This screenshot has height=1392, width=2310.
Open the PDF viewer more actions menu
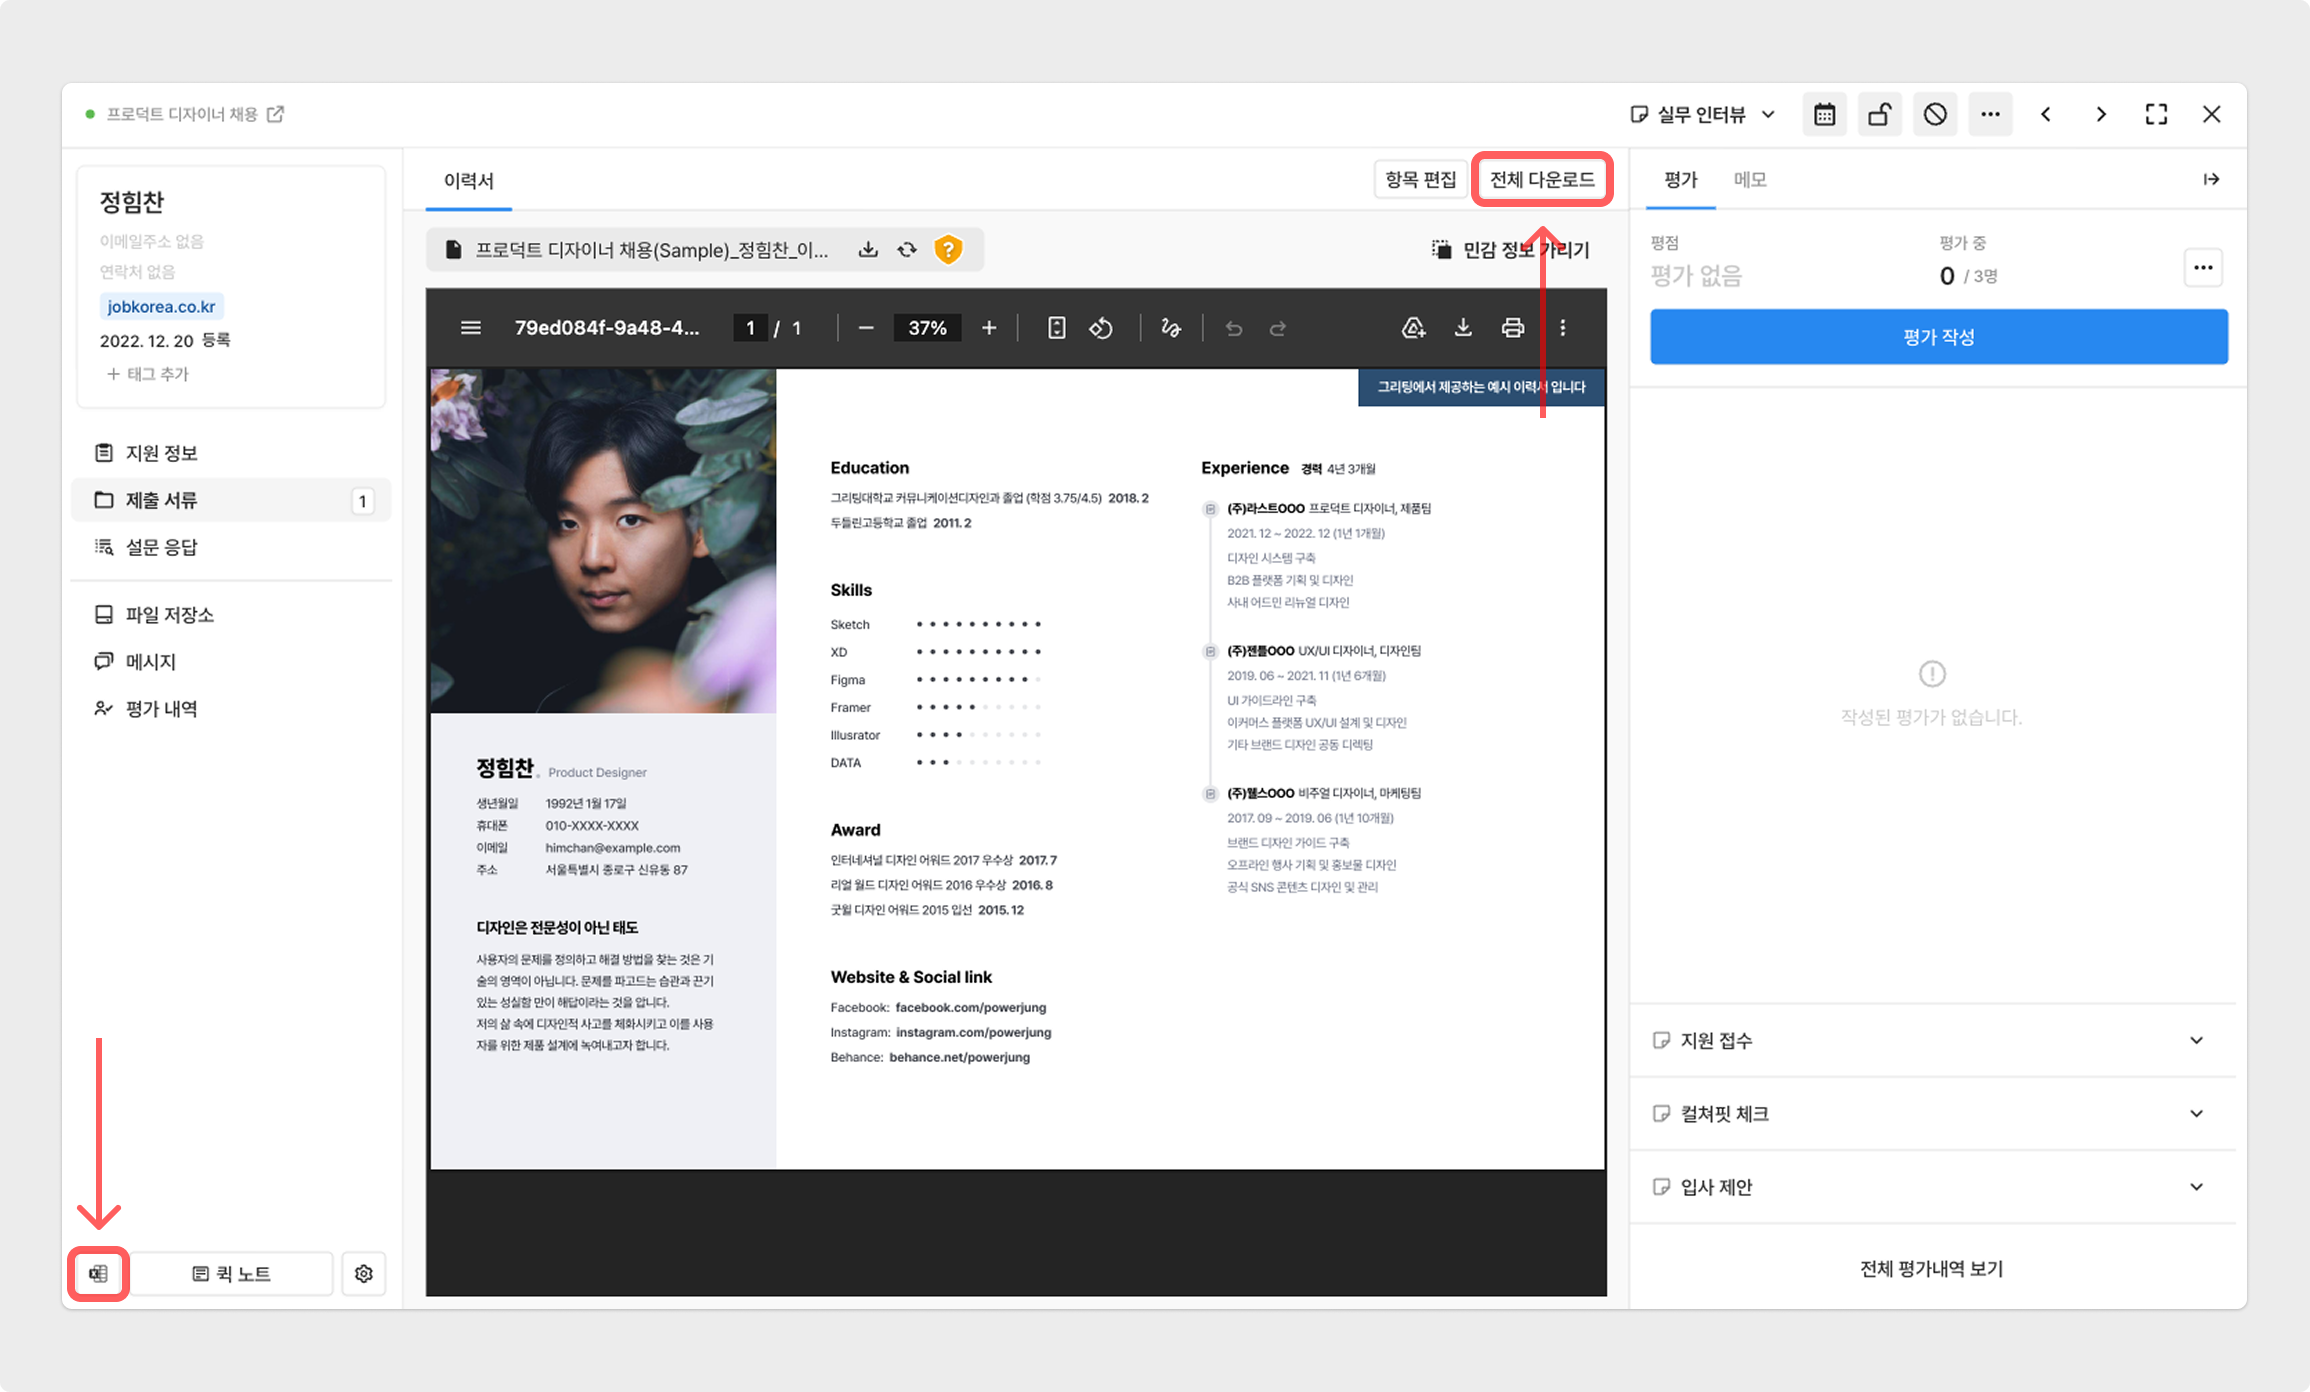(1563, 328)
